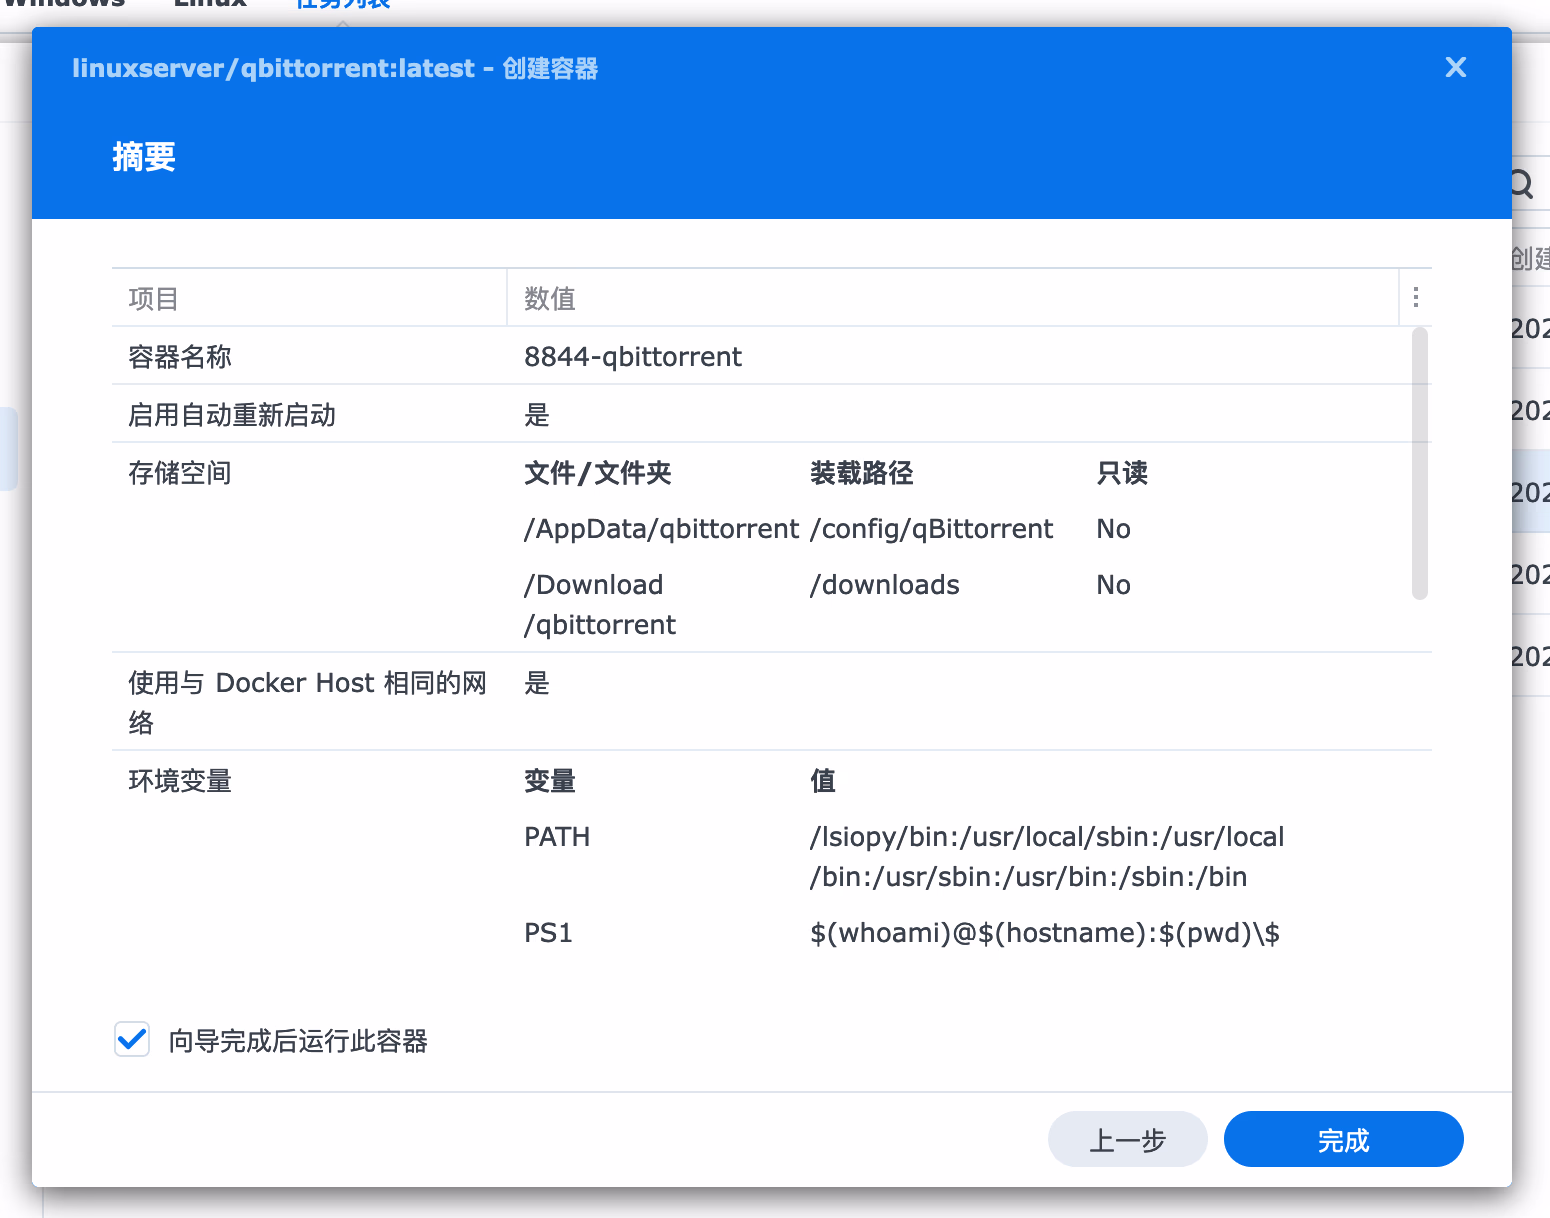1550x1218 pixels.
Task: Click the 数值 column header
Action: click(x=550, y=298)
